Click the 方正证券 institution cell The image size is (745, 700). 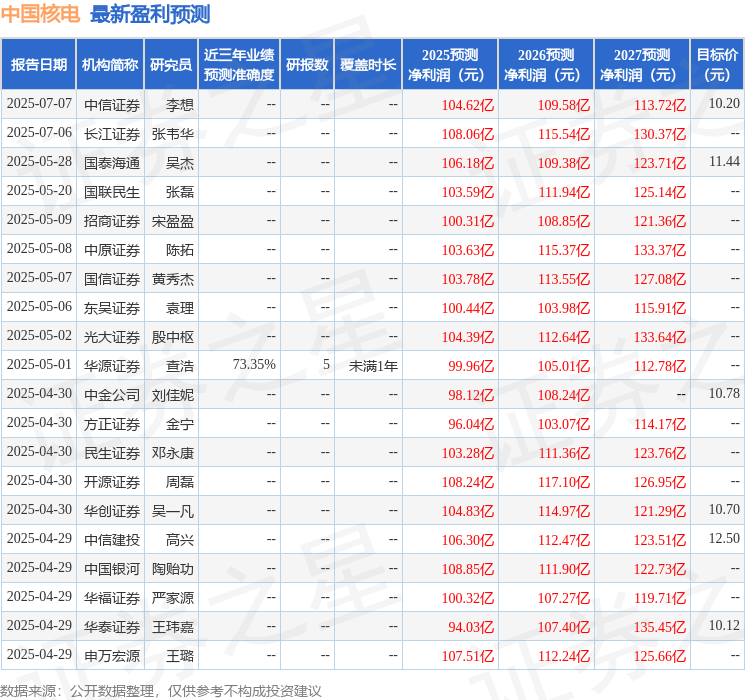pos(112,424)
